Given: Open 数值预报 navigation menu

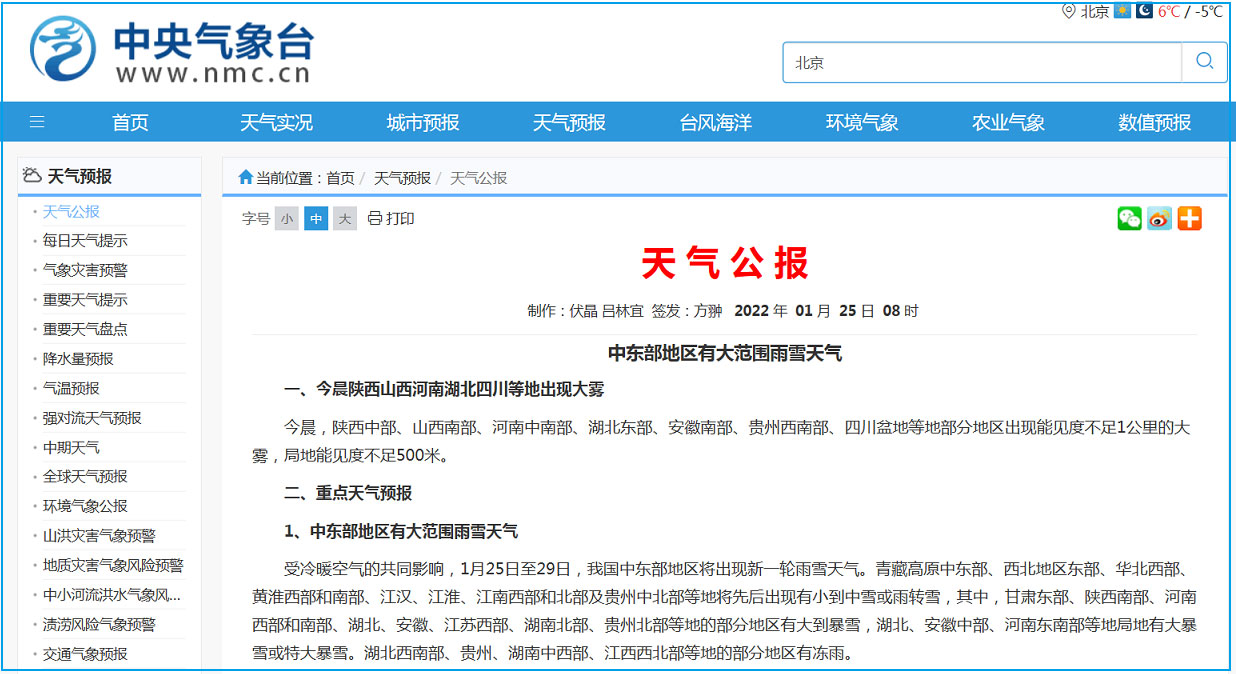Looking at the screenshot, I should 1155,122.
